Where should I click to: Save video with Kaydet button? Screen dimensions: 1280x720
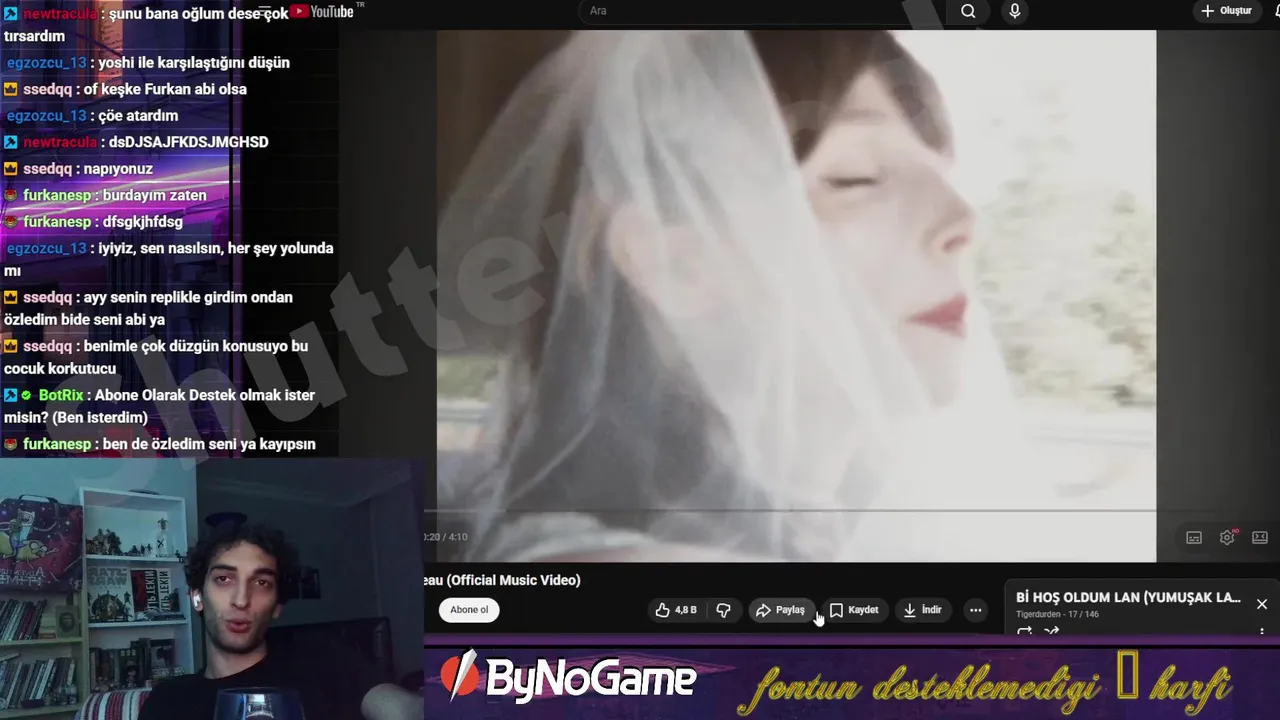click(x=853, y=610)
